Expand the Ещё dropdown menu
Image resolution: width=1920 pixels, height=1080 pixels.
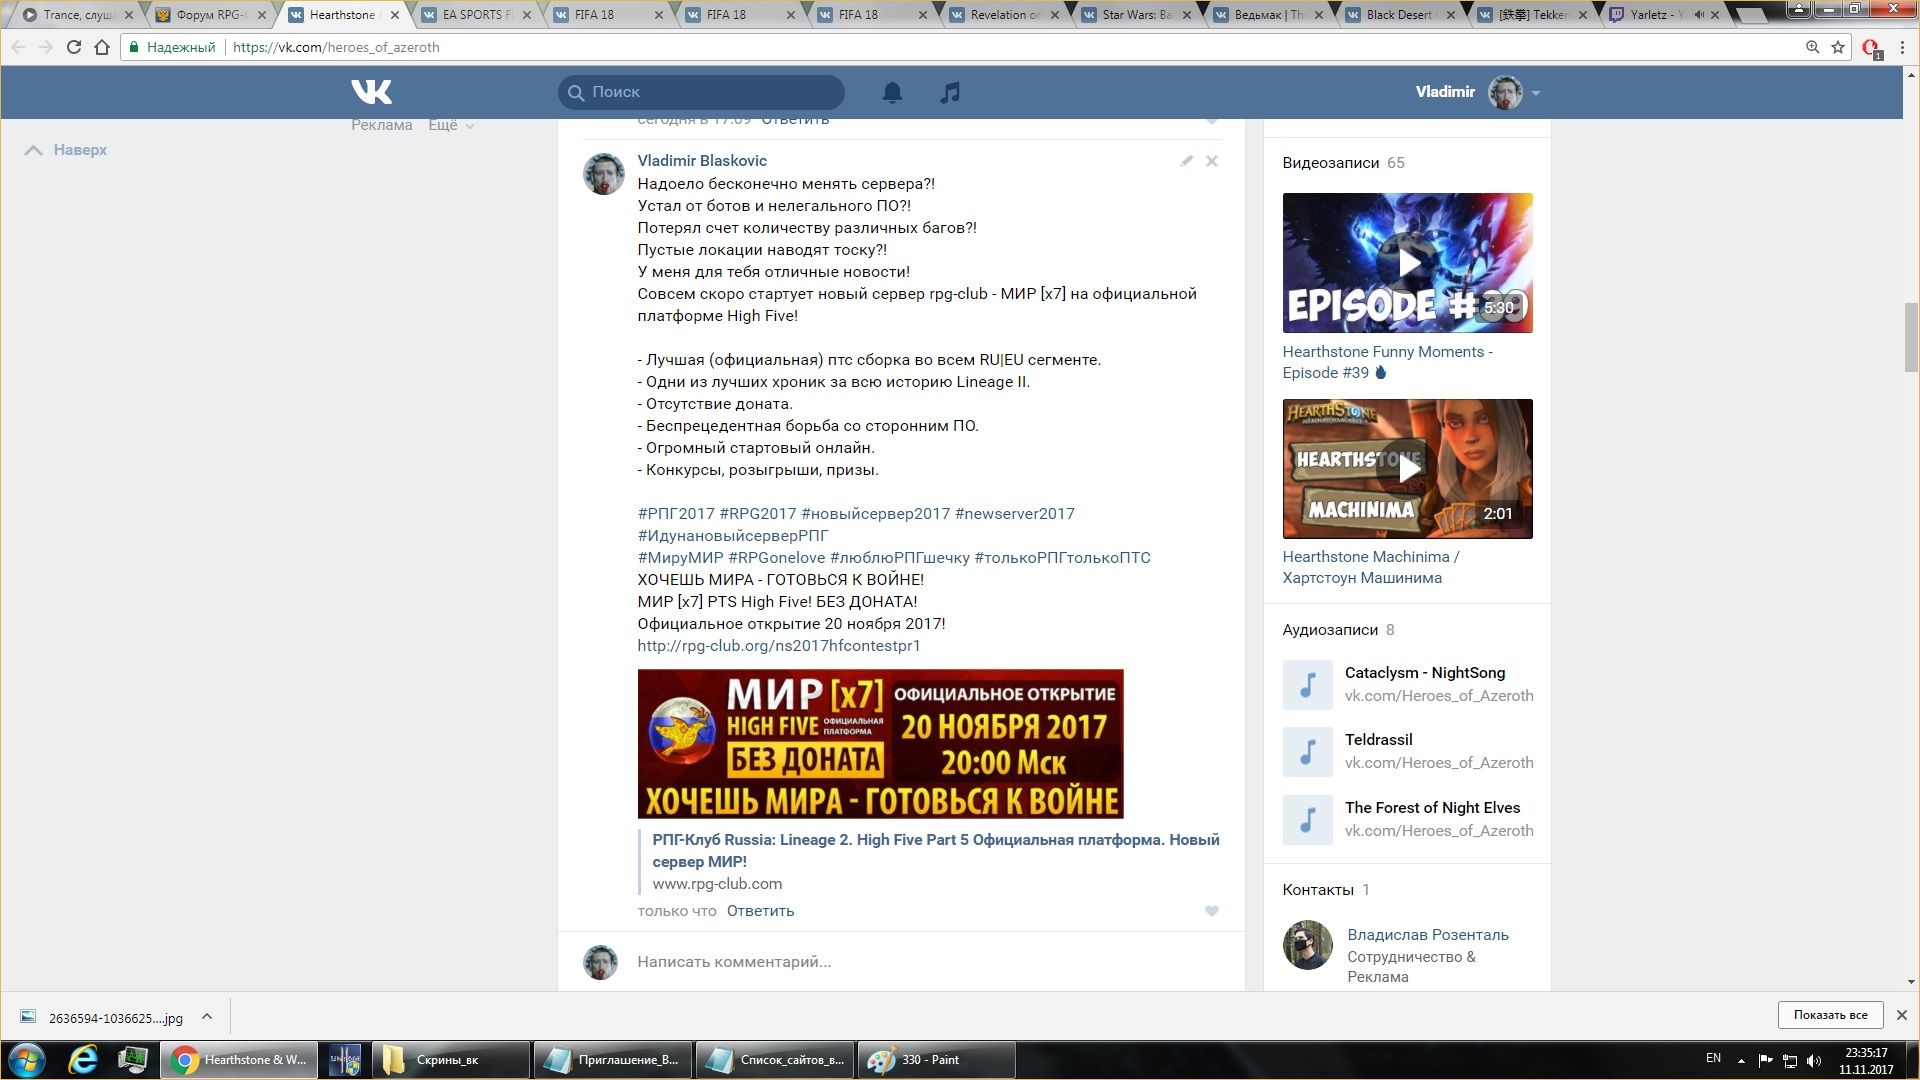[451, 125]
